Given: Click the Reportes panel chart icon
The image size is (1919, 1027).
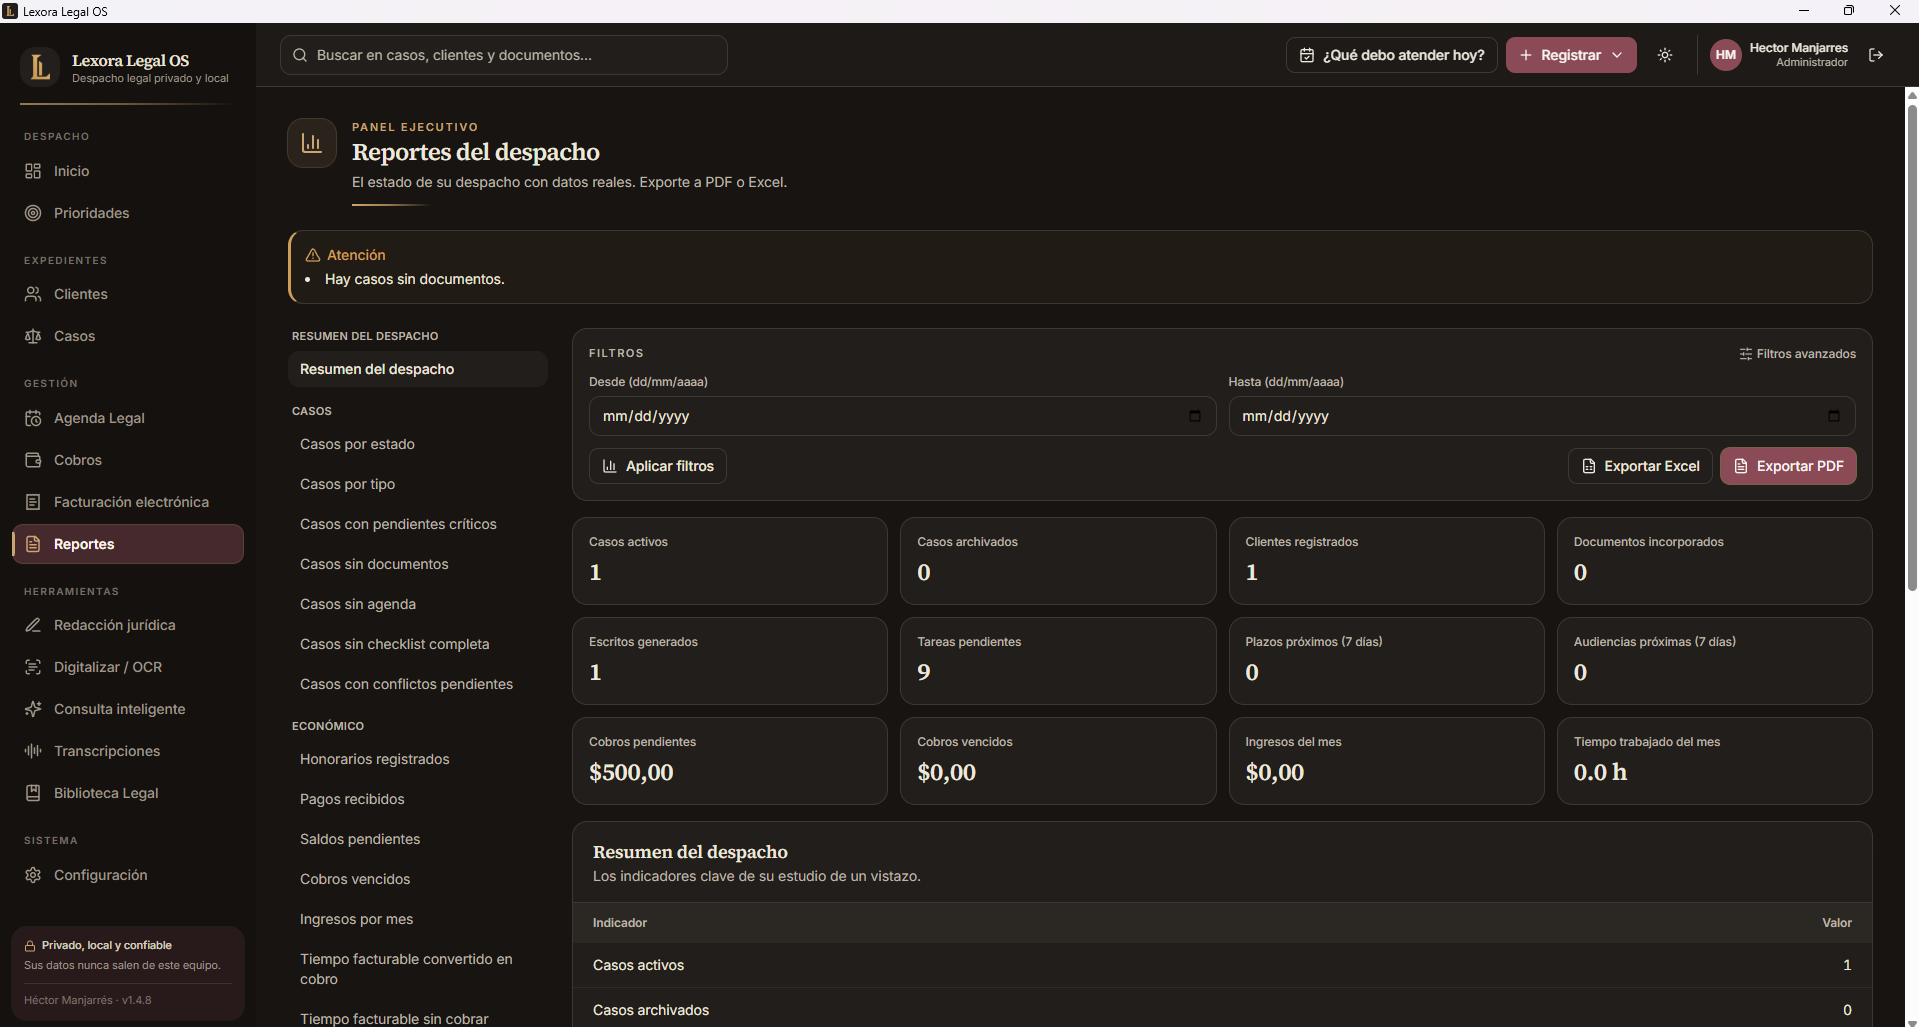Looking at the screenshot, I should click(312, 143).
